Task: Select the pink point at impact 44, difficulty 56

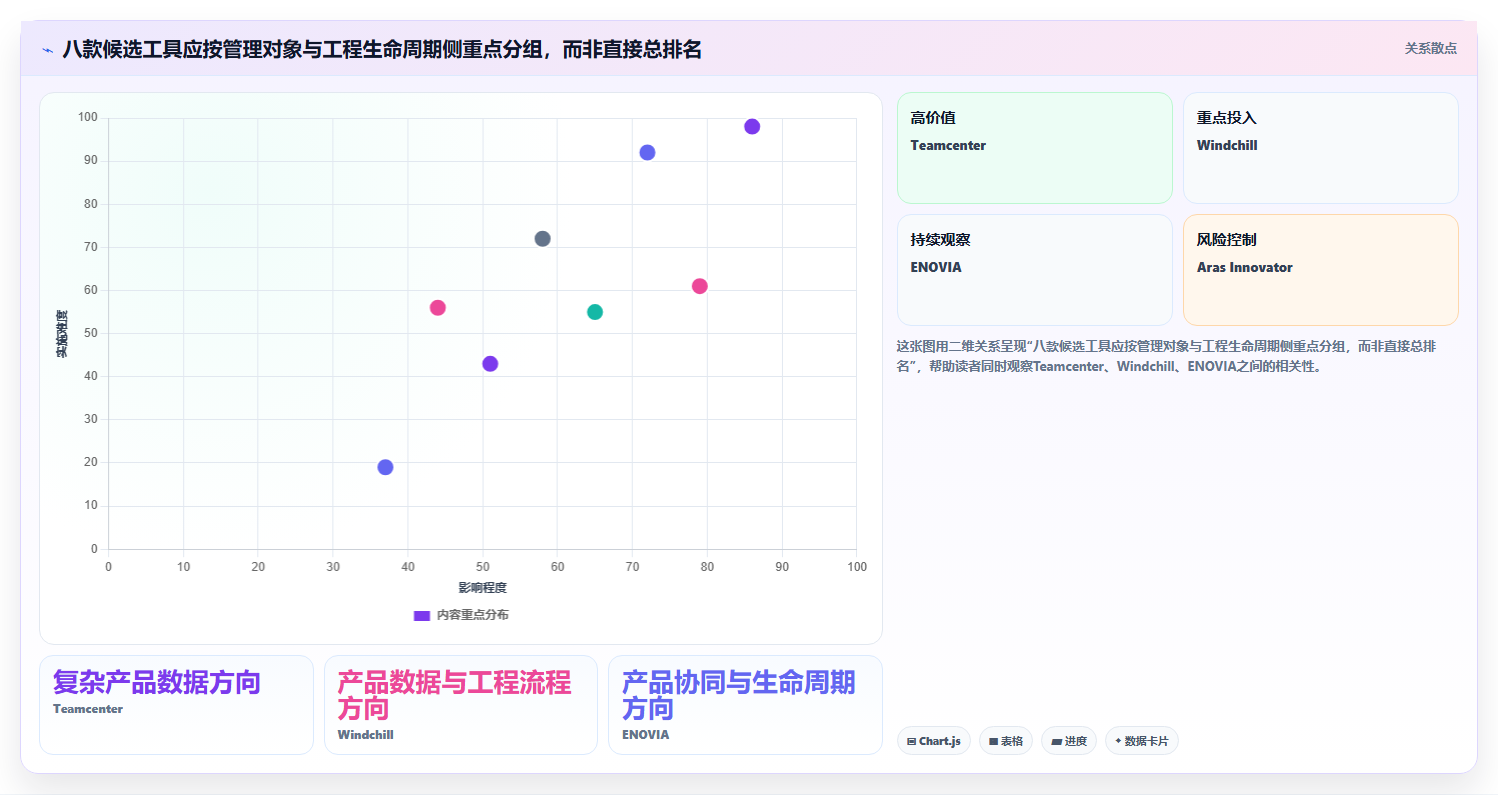Action: [437, 308]
